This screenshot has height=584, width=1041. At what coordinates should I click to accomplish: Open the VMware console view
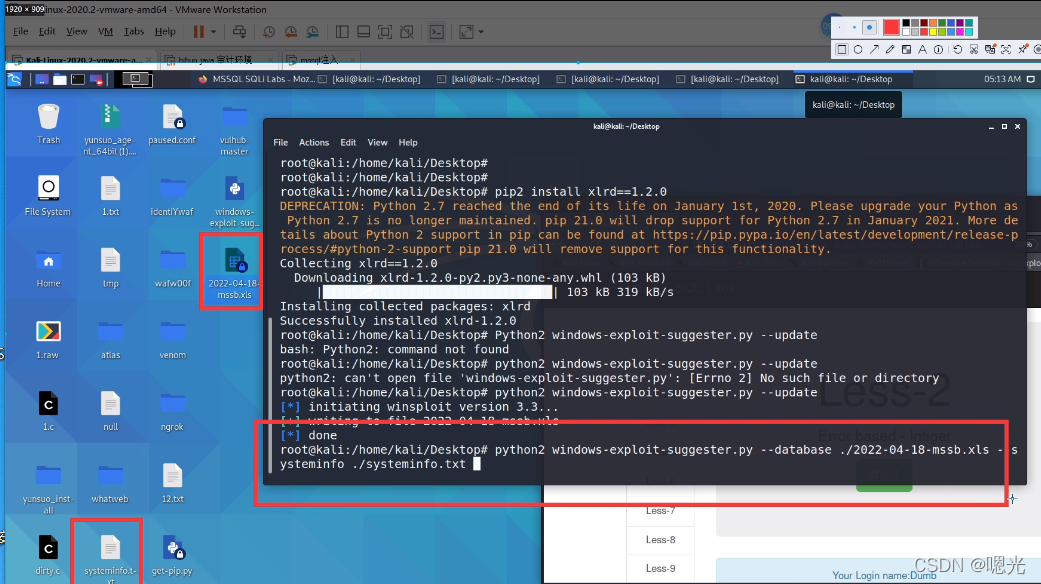[x=436, y=31]
